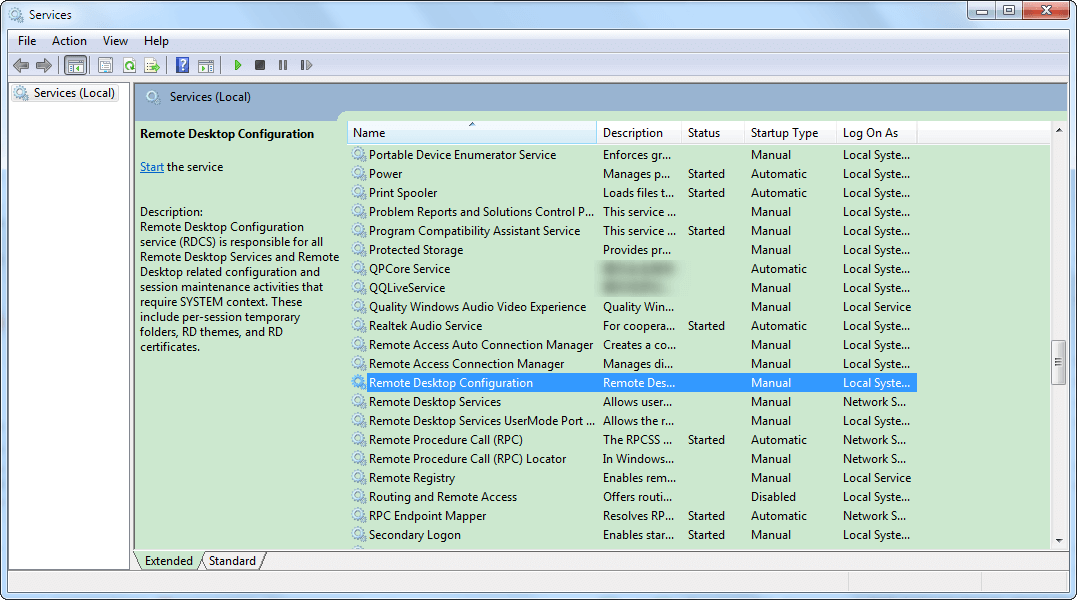Open the Help menu
The height and width of the screenshot is (600, 1077).
[x=156, y=41]
